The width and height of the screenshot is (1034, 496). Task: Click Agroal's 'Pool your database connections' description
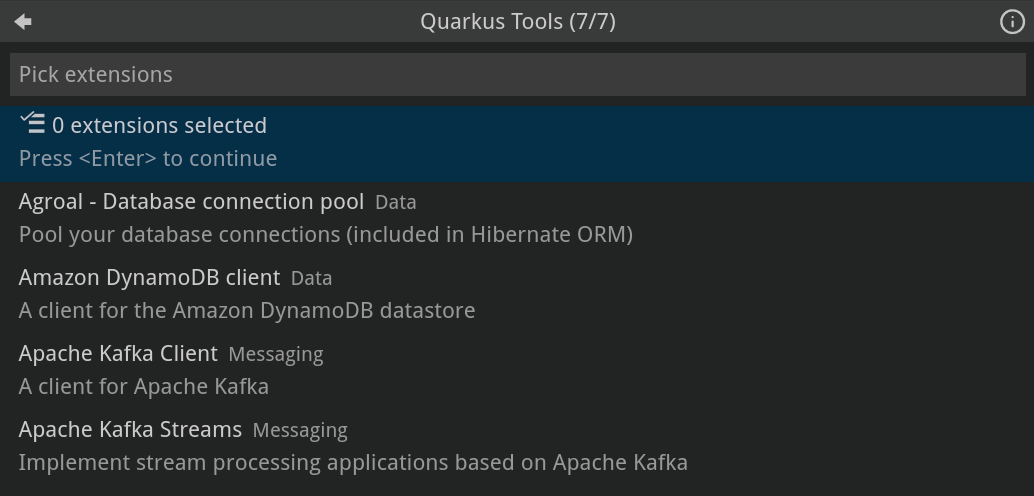coord(325,235)
